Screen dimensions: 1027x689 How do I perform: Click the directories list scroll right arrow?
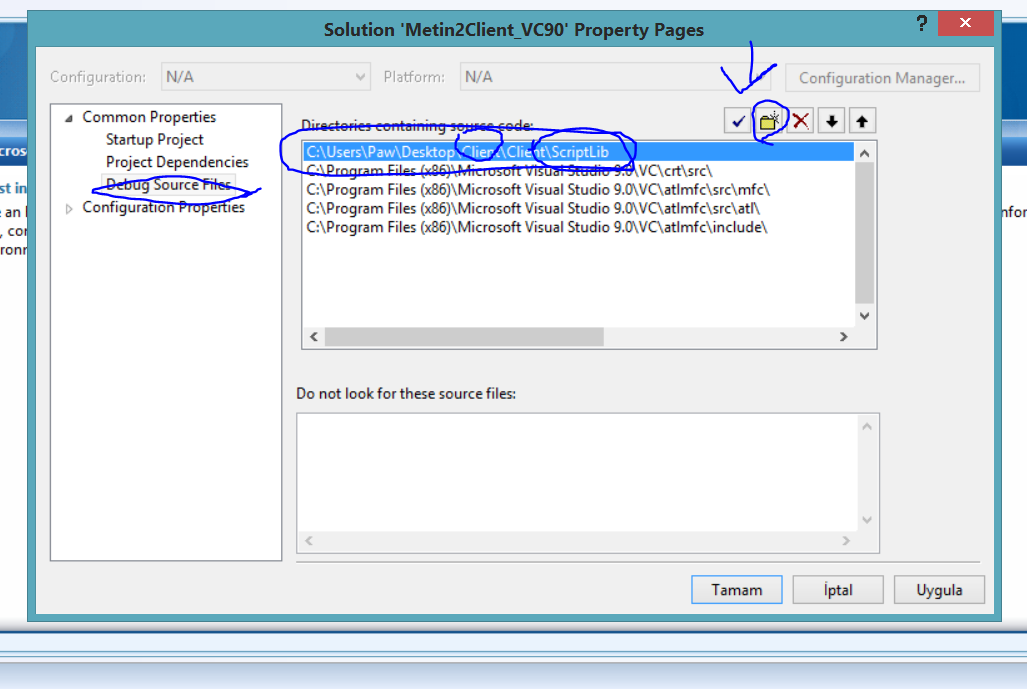click(x=844, y=337)
